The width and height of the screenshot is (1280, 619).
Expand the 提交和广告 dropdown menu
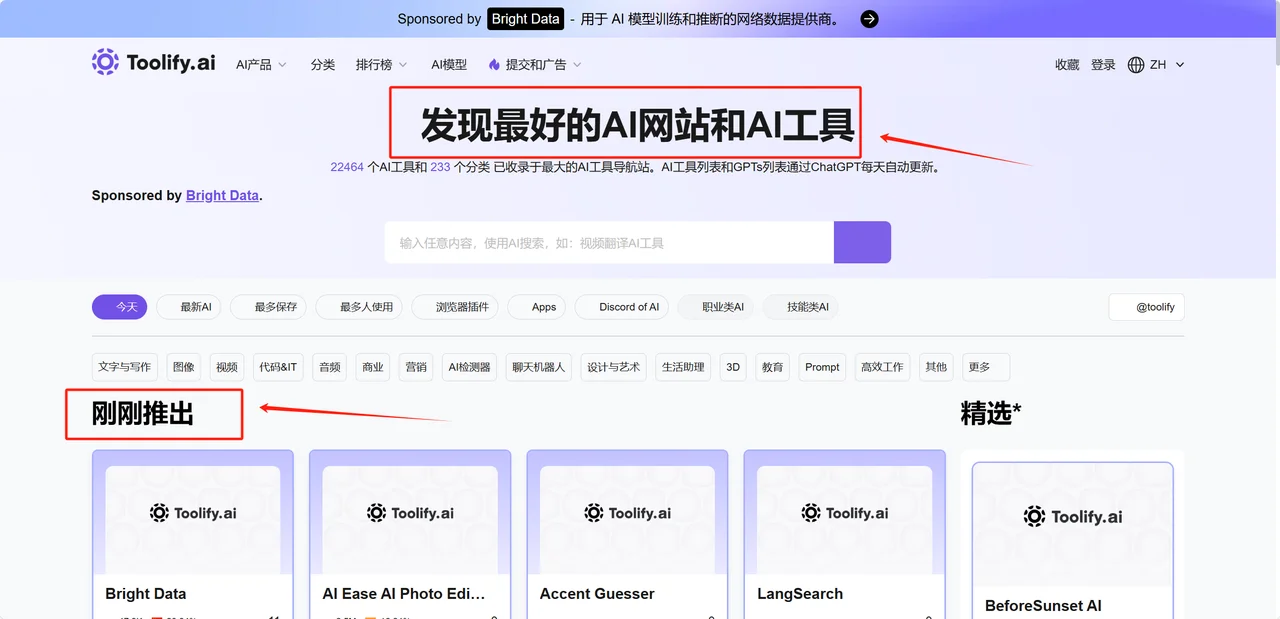[543, 65]
